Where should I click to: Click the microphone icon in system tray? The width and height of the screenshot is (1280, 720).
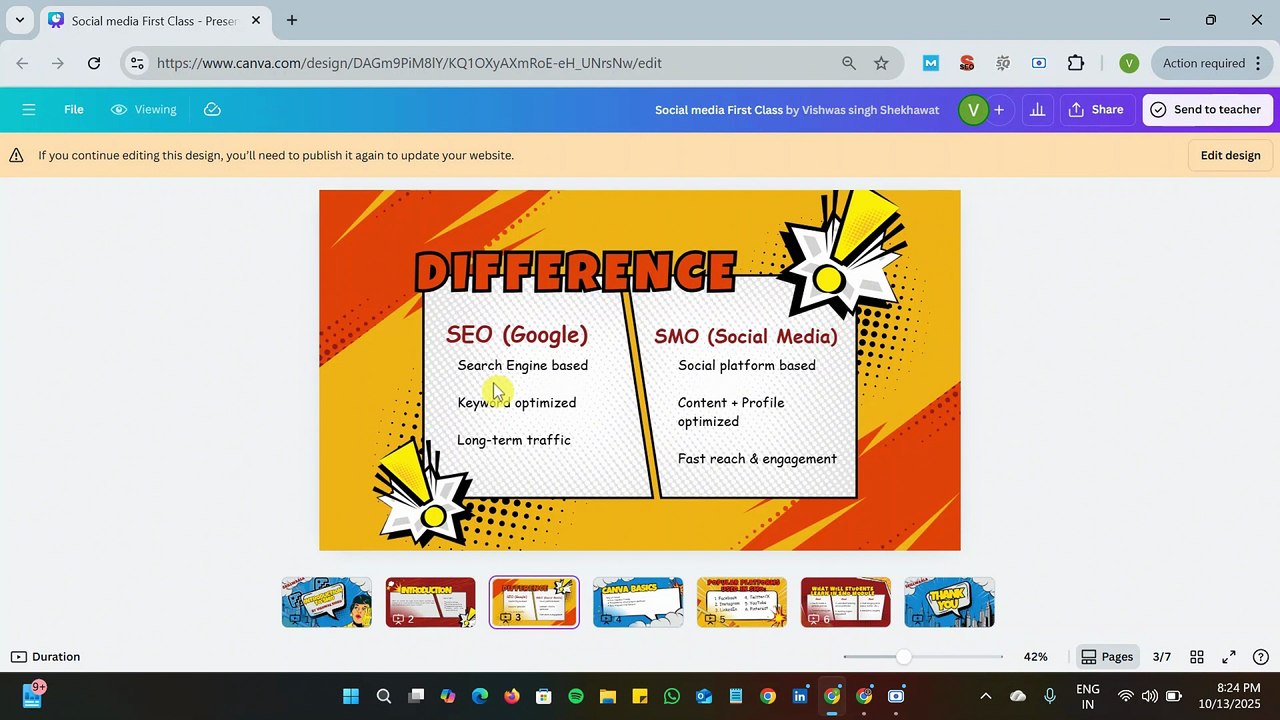[x=1050, y=696]
